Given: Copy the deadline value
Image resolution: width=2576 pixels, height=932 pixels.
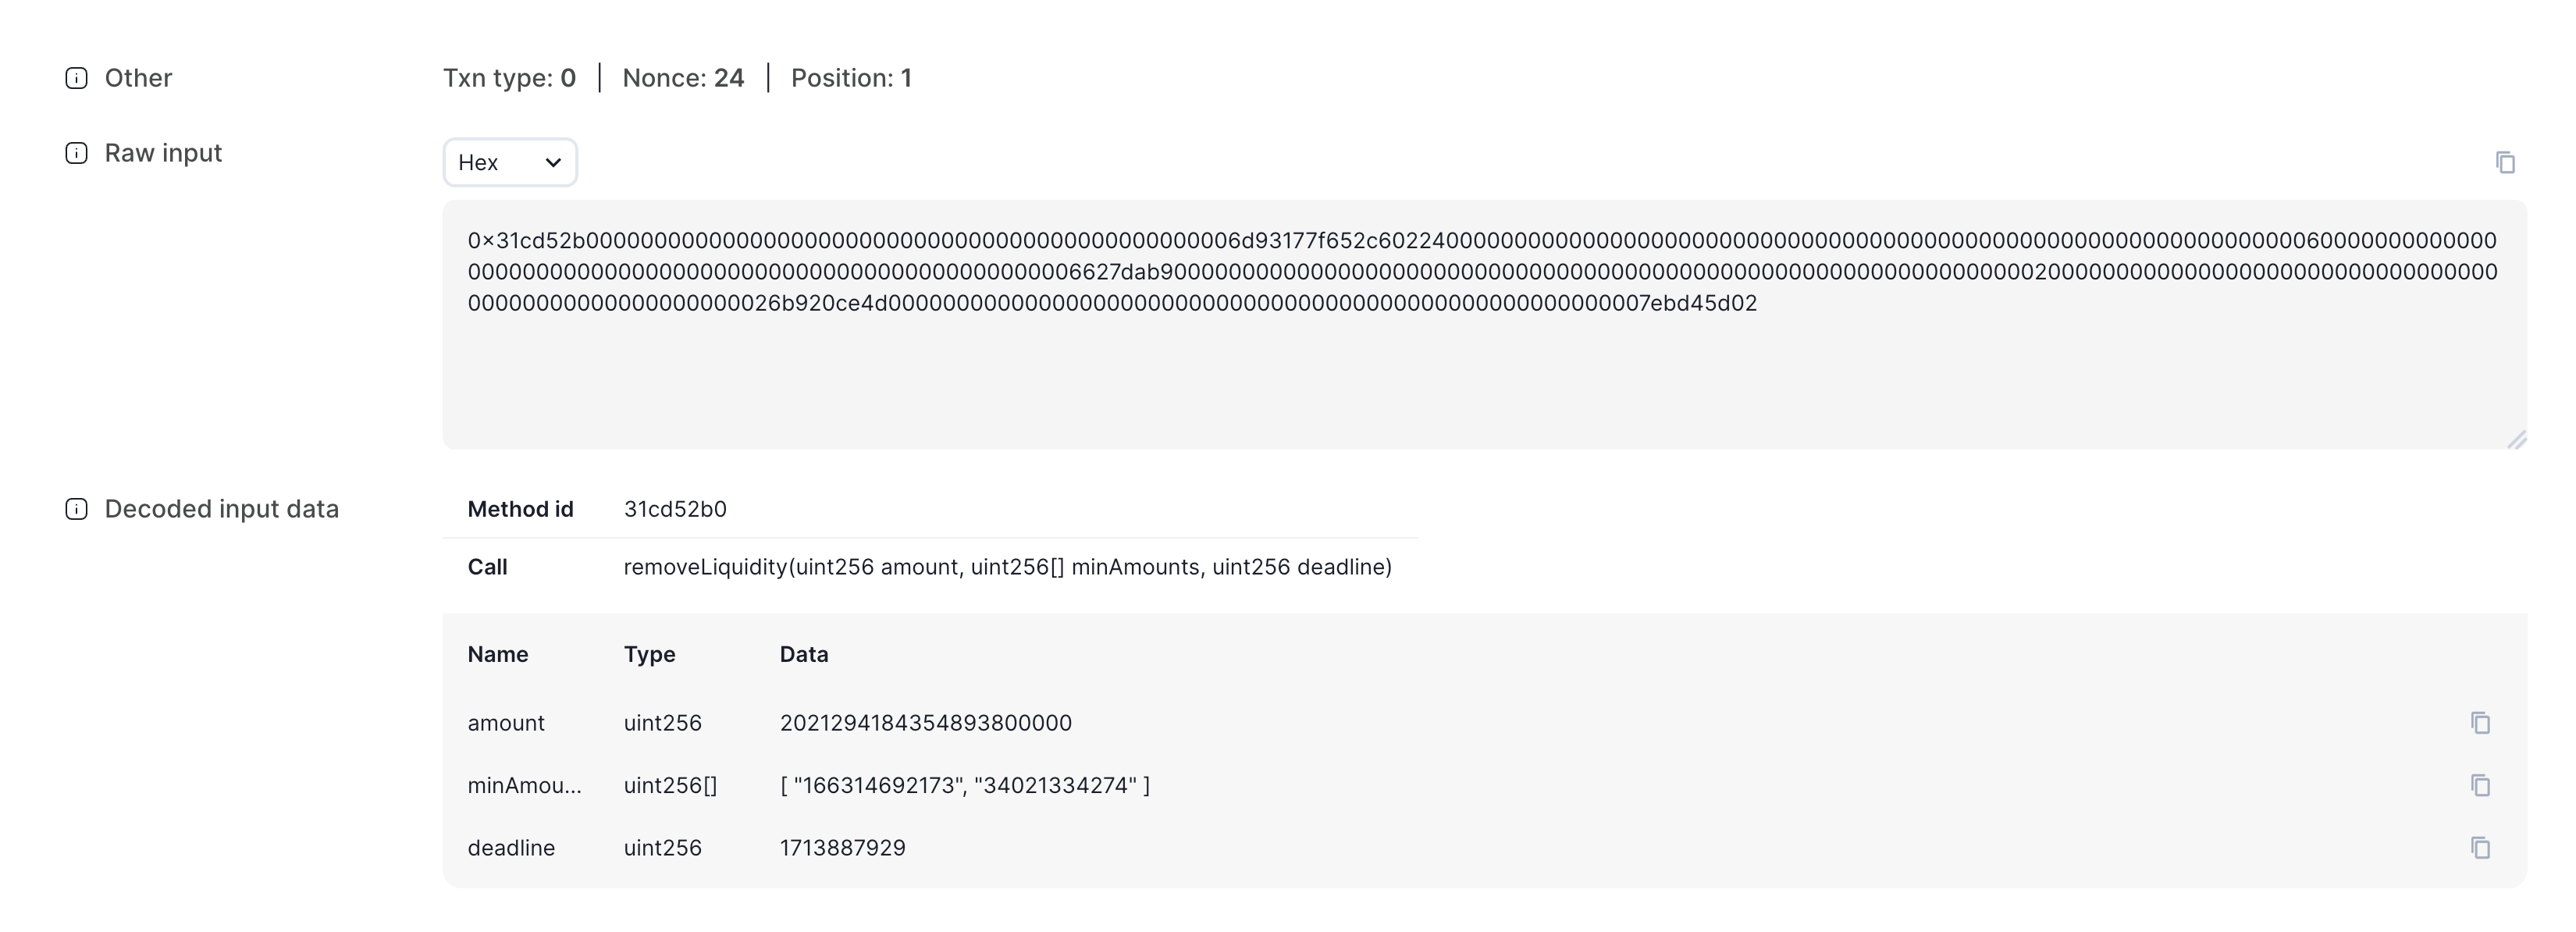Looking at the screenshot, I should point(2480,848).
